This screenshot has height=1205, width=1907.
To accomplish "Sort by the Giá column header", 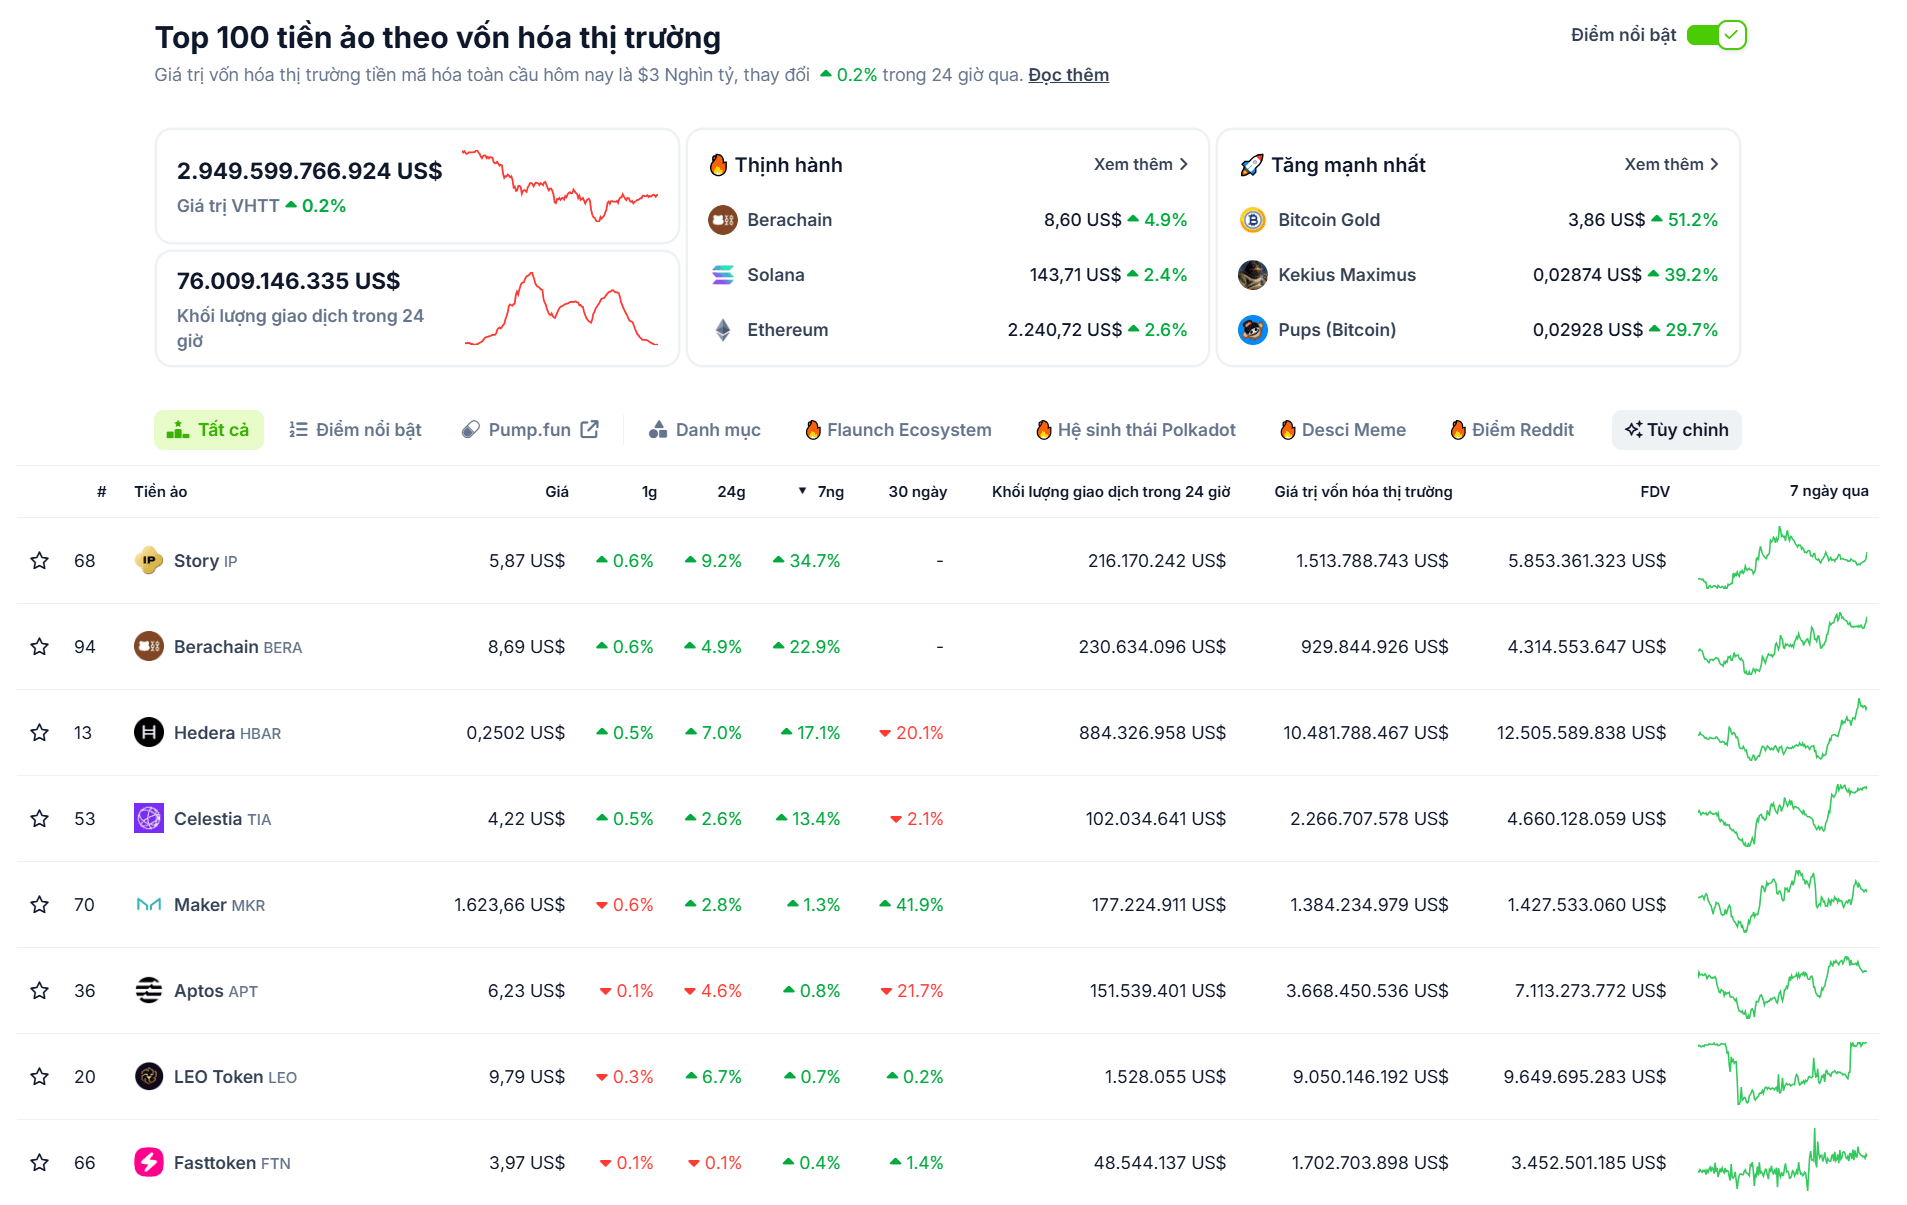I will [557, 492].
